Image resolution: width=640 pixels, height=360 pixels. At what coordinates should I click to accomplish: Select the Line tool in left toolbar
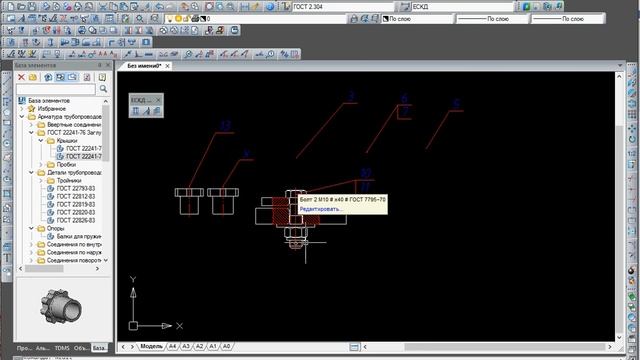(x=7, y=80)
